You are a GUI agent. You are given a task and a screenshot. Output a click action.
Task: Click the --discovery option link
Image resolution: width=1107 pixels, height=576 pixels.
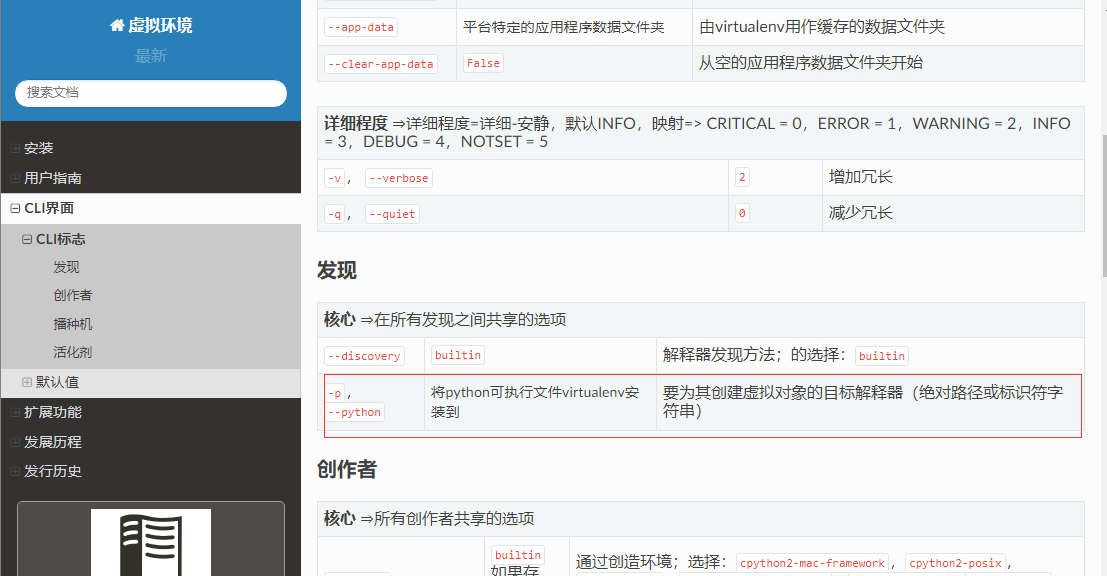click(364, 356)
